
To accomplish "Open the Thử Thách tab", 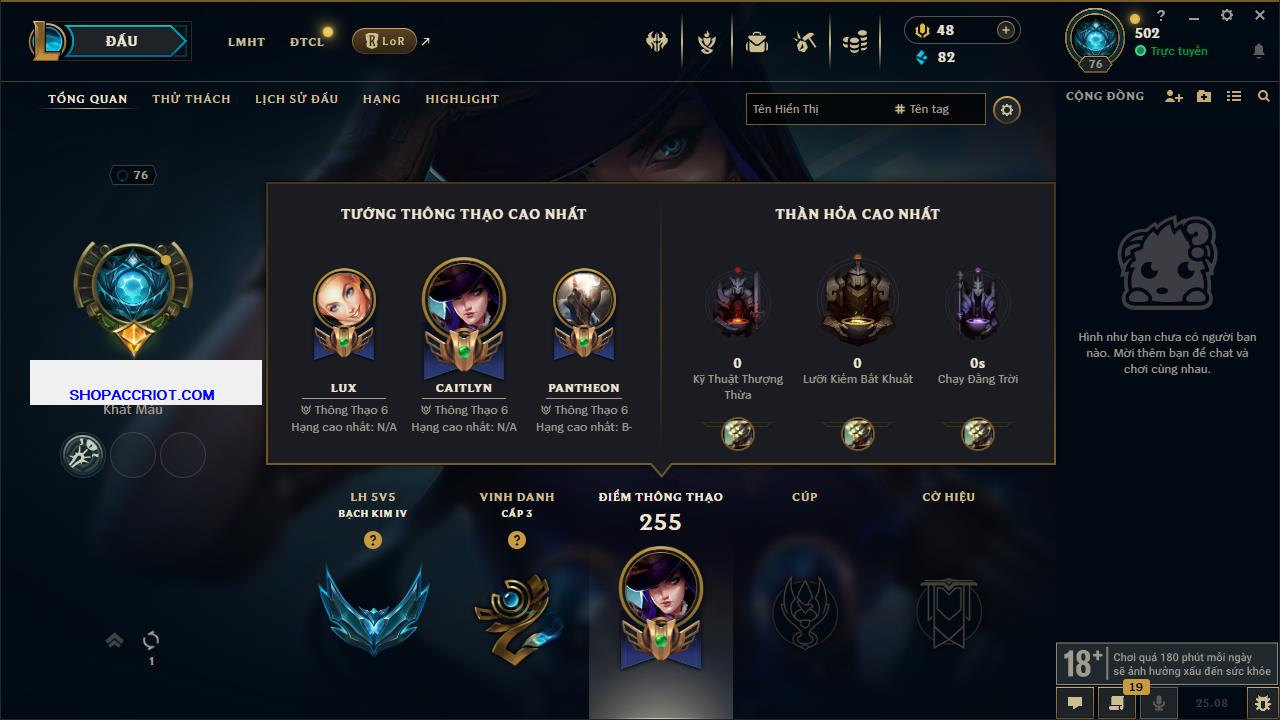I will 191,99.
